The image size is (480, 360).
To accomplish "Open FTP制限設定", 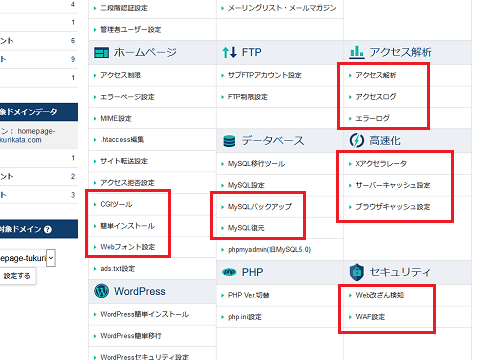I will (248, 97).
